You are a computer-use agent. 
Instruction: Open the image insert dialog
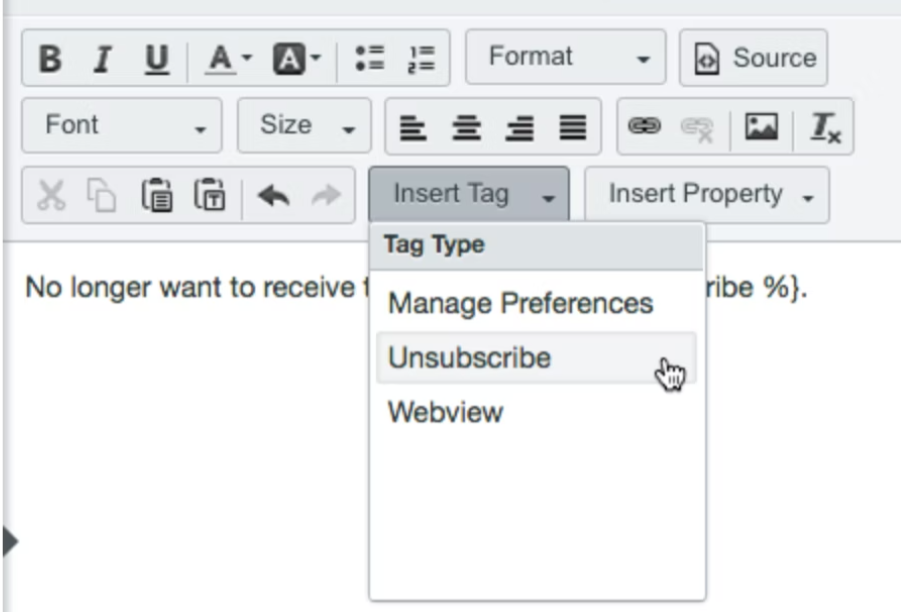click(x=761, y=126)
